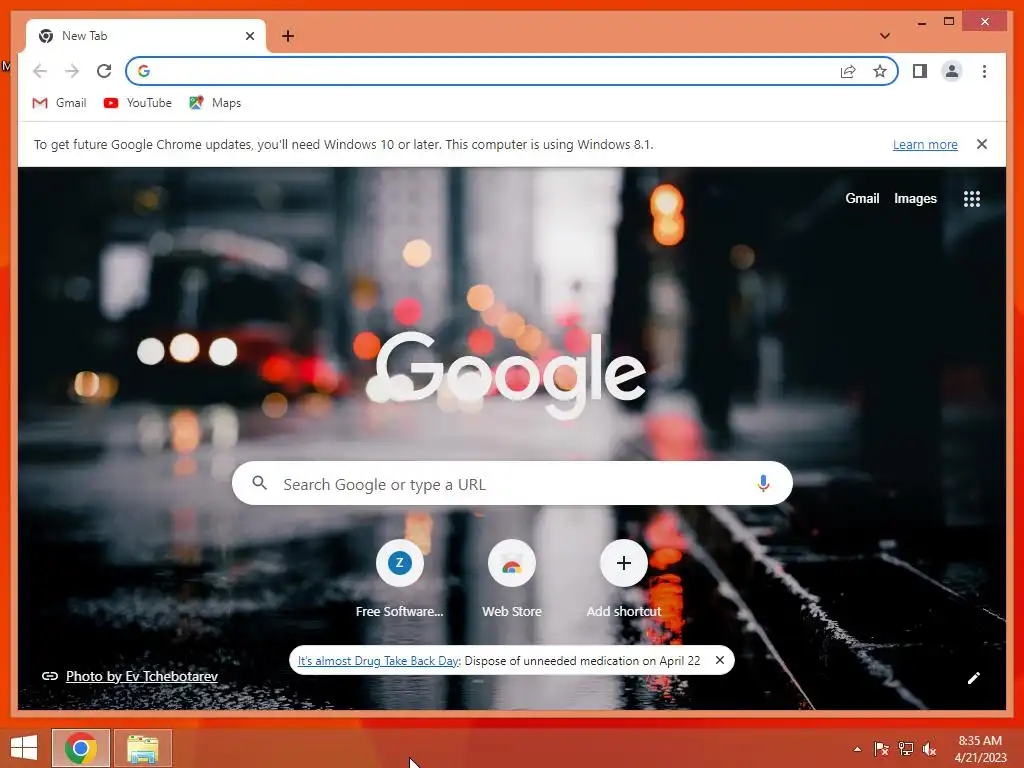This screenshot has width=1024, height=768.
Task: Open the Drug Take Back Day link
Action: [x=378, y=661]
